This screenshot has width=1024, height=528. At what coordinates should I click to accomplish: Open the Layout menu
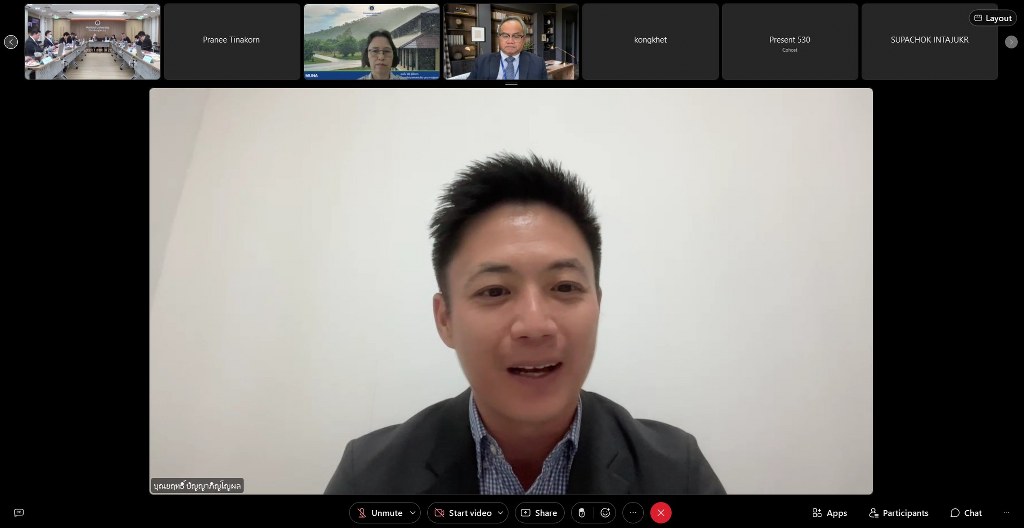(992, 18)
